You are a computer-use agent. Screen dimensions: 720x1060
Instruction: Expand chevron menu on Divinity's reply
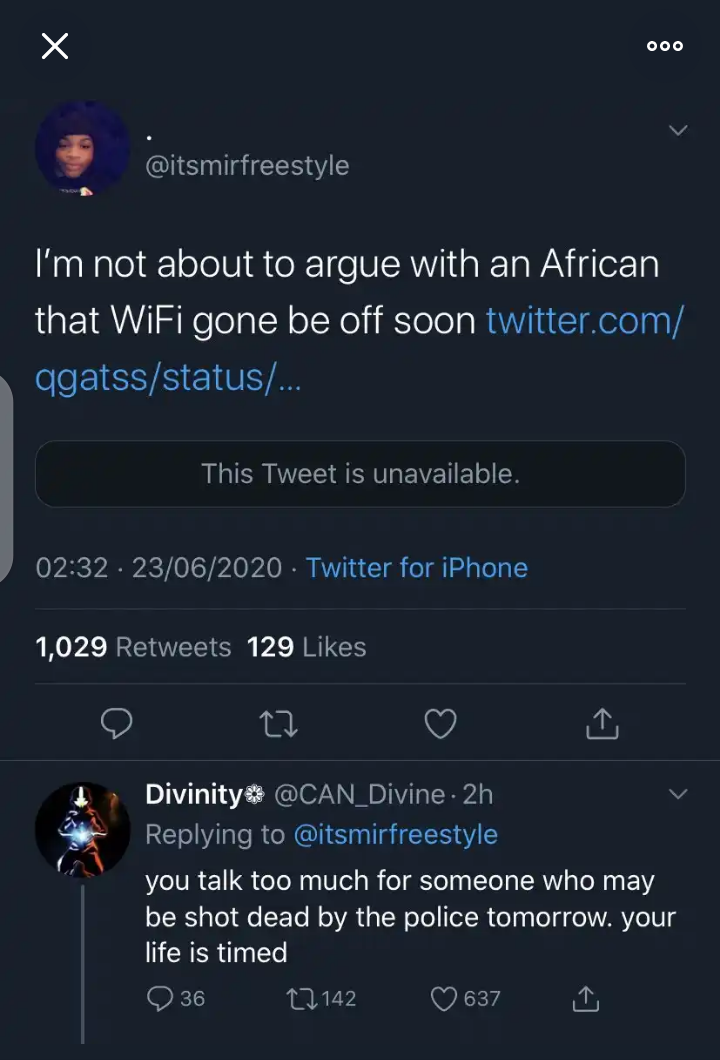click(x=677, y=795)
